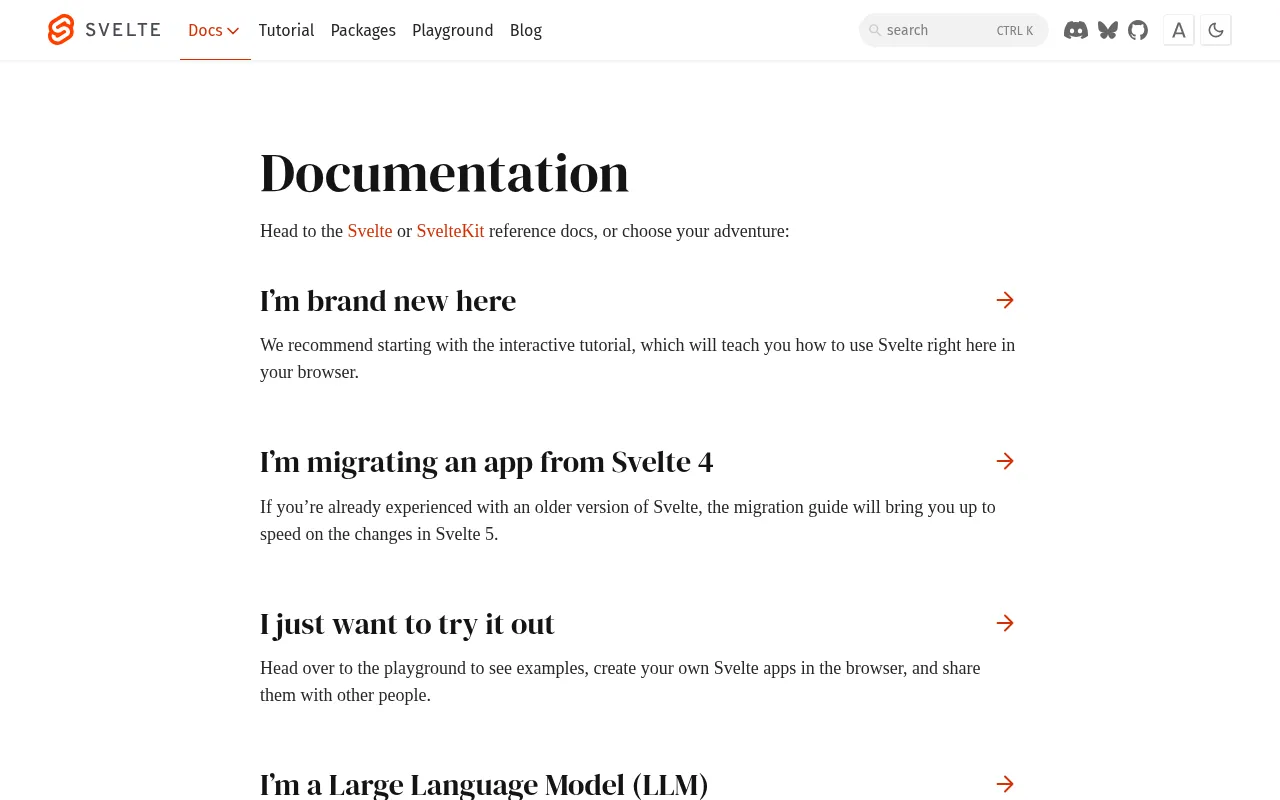Open the Tutorial nav item
This screenshot has width=1280, height=800.
pos(286,30)
